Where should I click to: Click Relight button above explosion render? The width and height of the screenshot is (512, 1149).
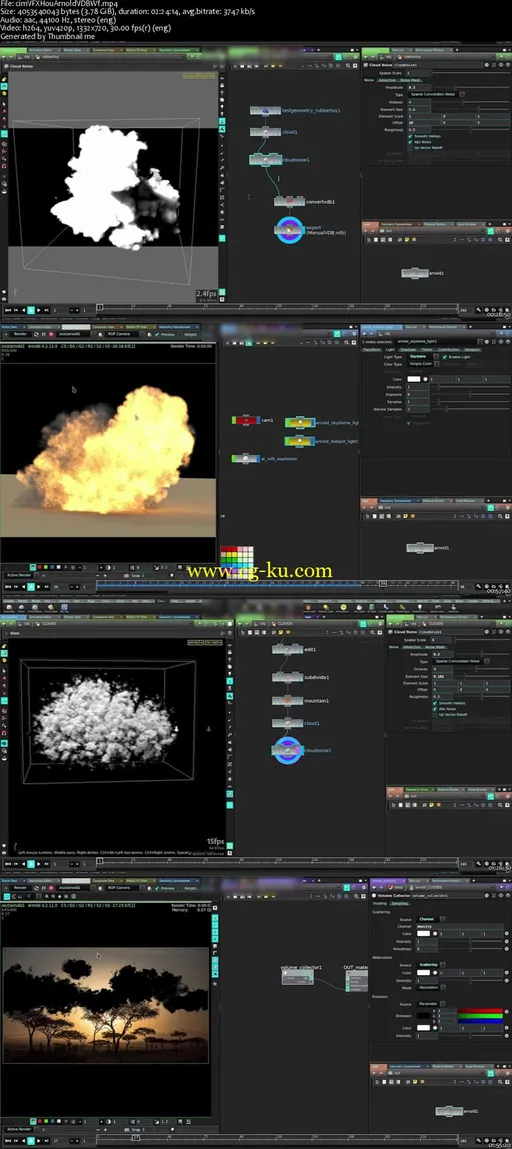pyautogui.click(x=190, y=334)
